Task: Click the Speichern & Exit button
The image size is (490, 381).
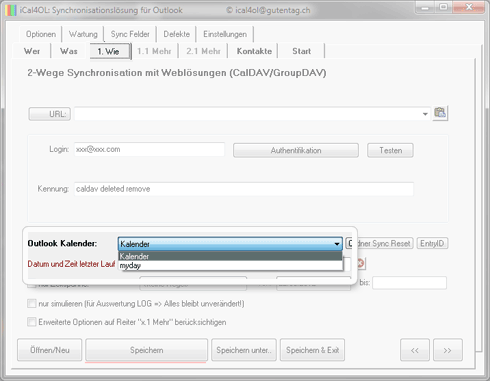Action: [x=312, y=350]
